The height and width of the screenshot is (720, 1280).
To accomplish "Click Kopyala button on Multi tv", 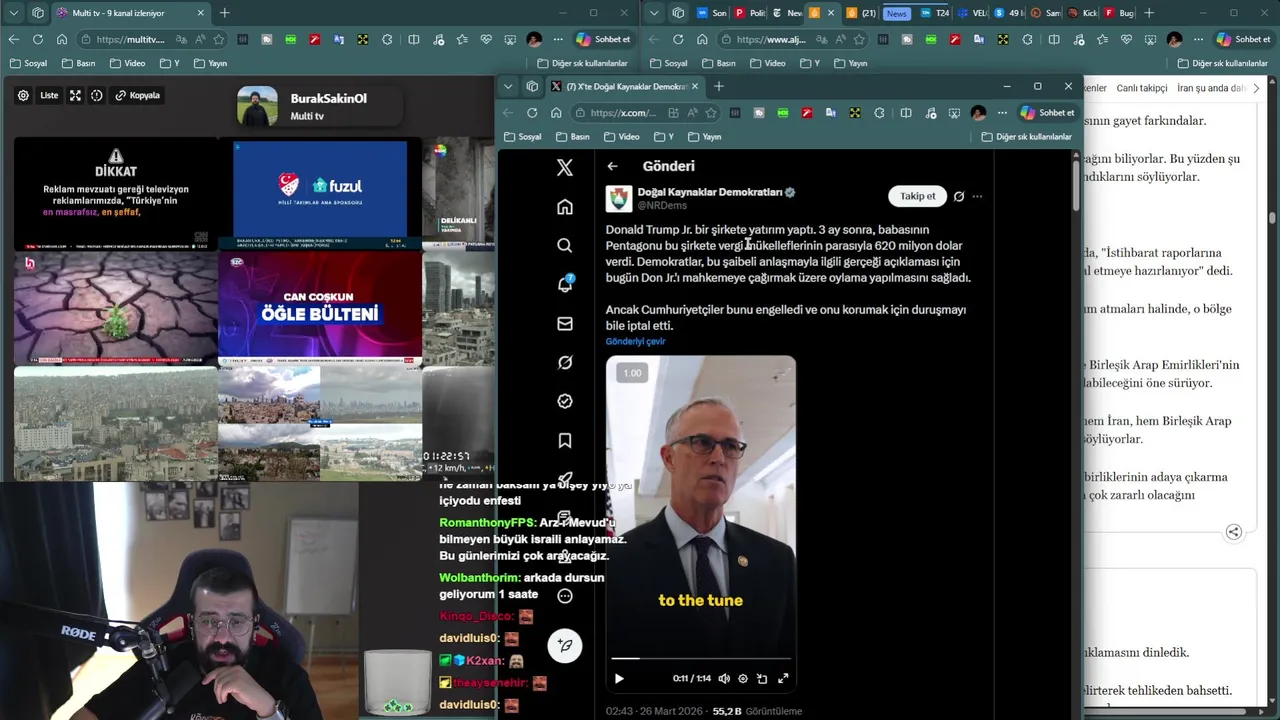I will 138,95.
